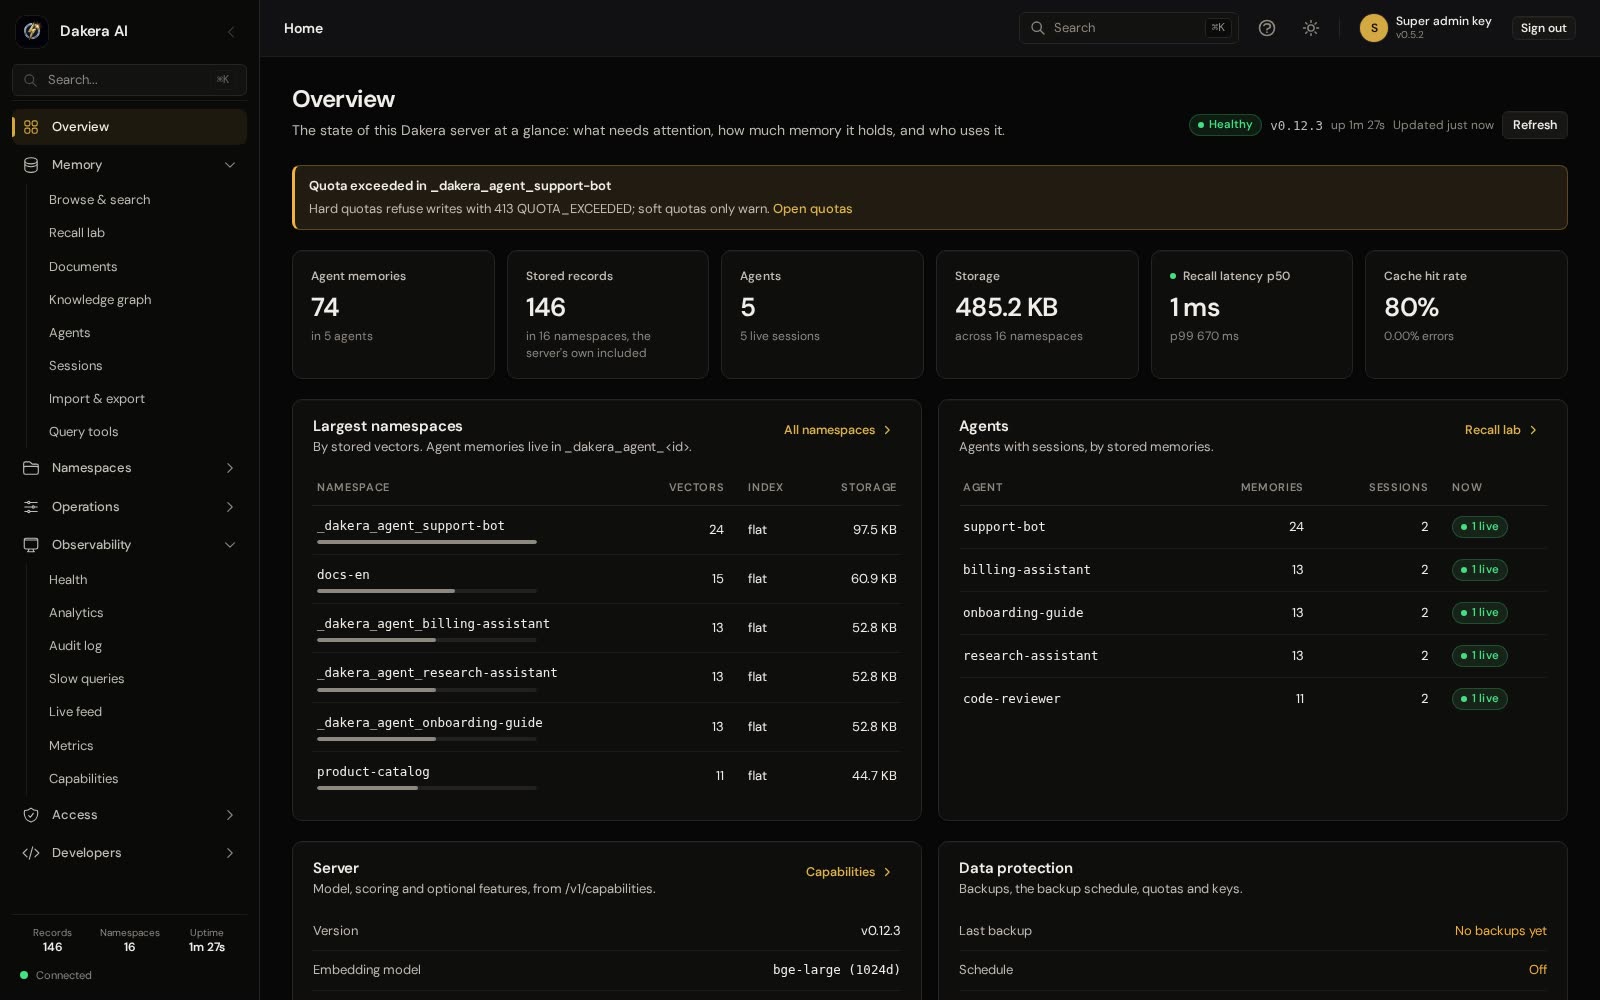Open Agents page from sidebar
Screen dimensions: 1600x1000
point(69,333)
